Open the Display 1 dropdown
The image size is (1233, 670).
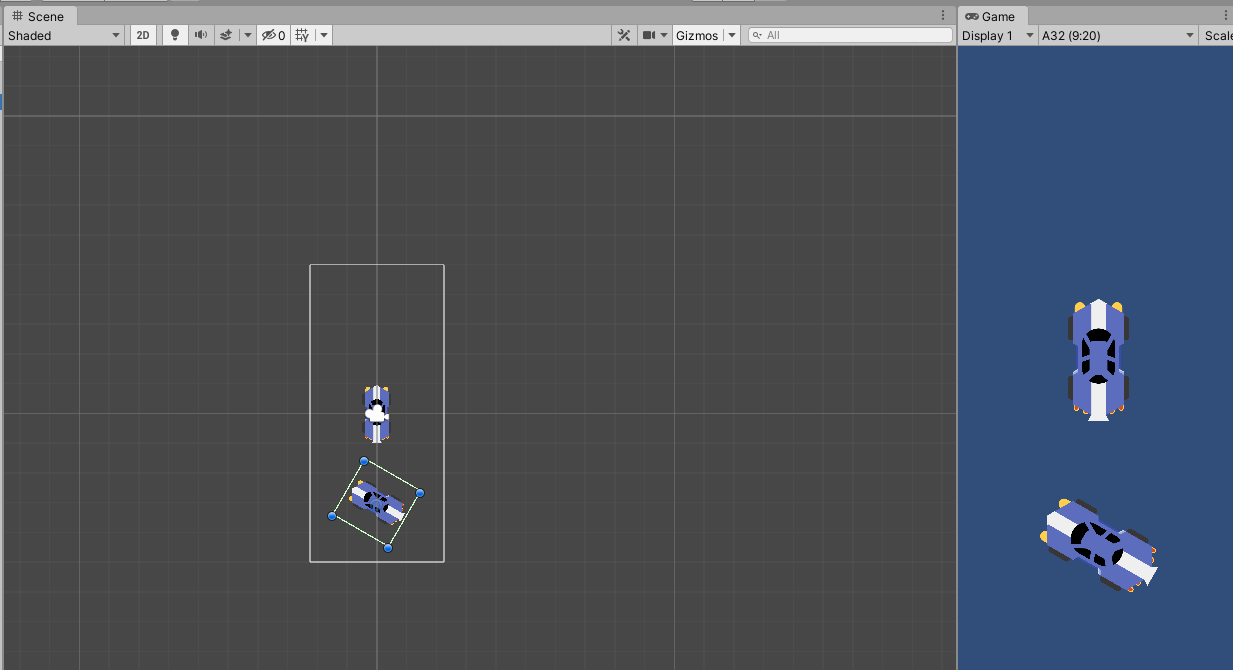click(x=998, y=35)
